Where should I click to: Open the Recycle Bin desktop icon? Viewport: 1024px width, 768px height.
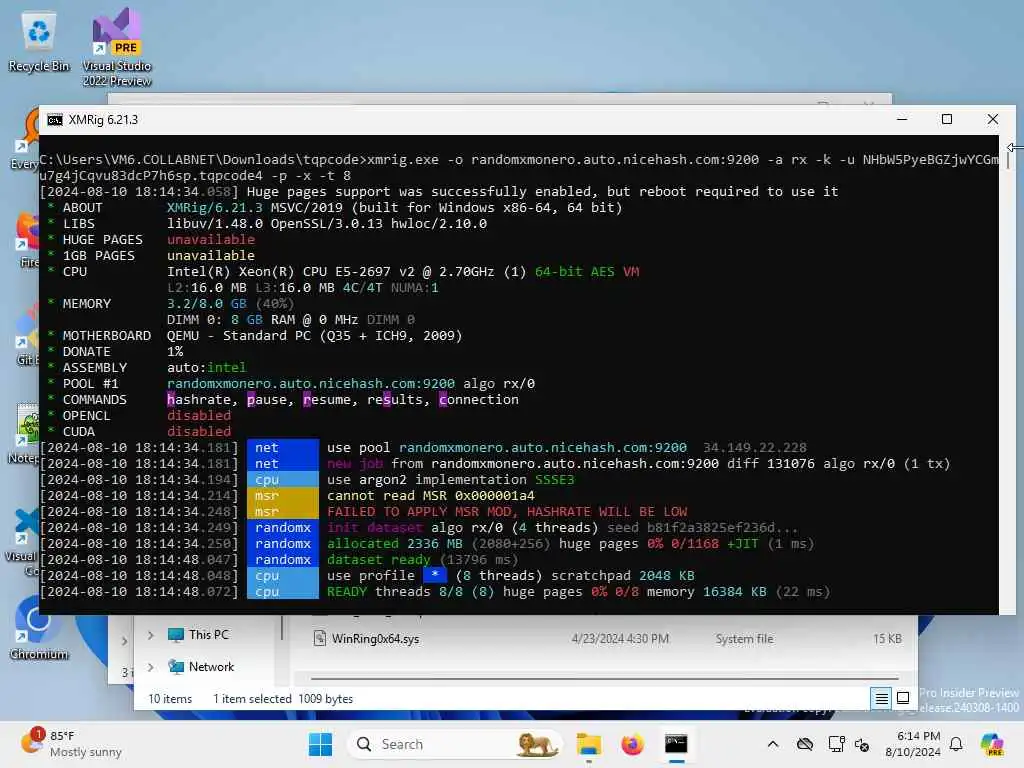pos(39,42)
